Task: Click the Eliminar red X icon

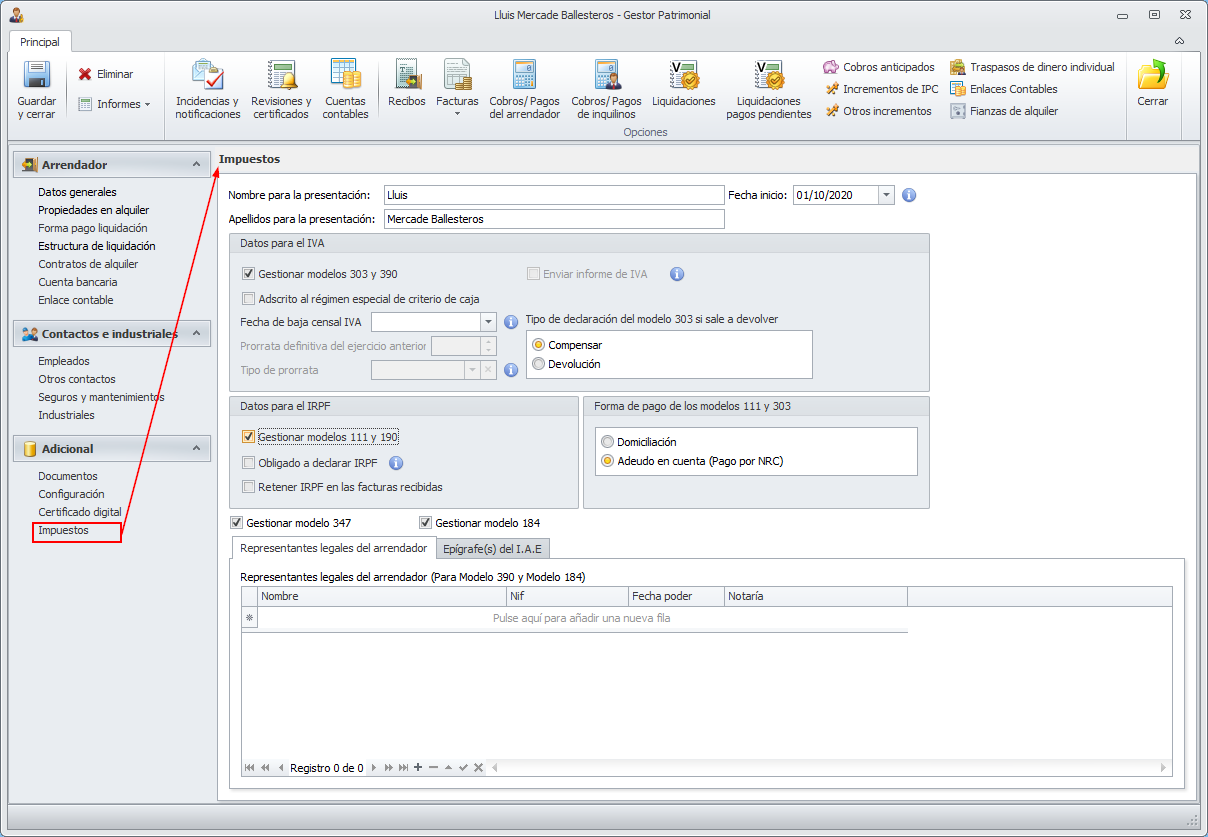Action: click(85, 74)
